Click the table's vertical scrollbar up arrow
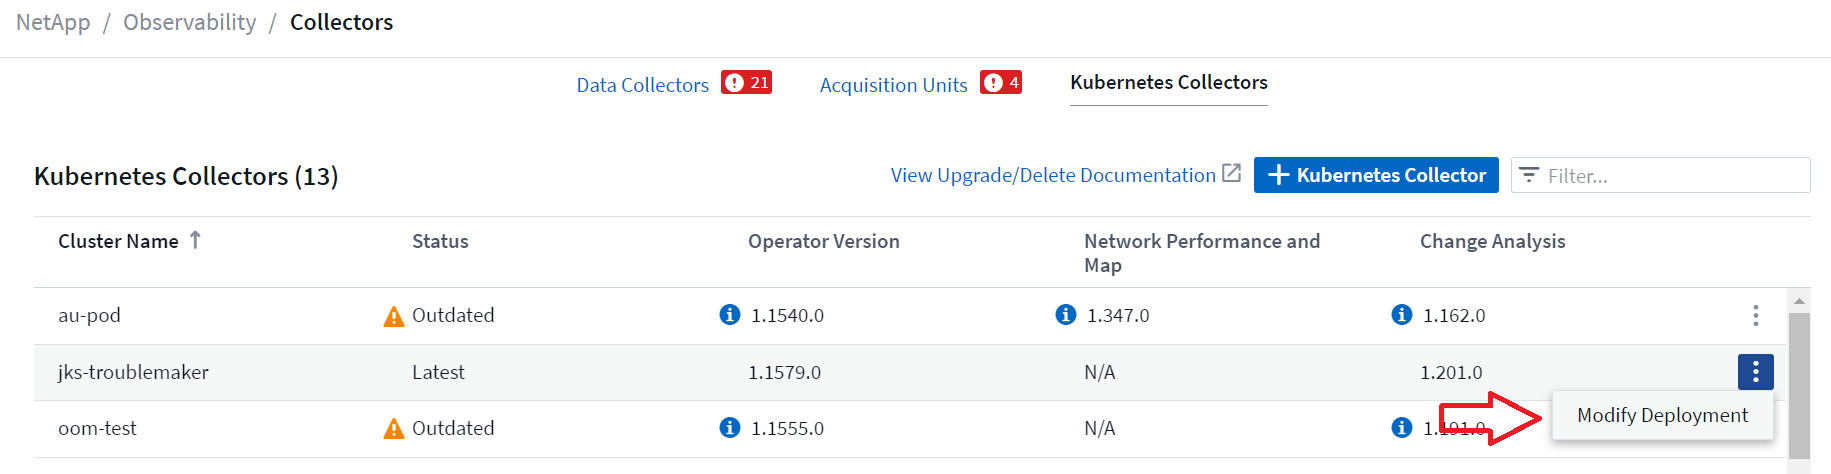 point(1799,301)
